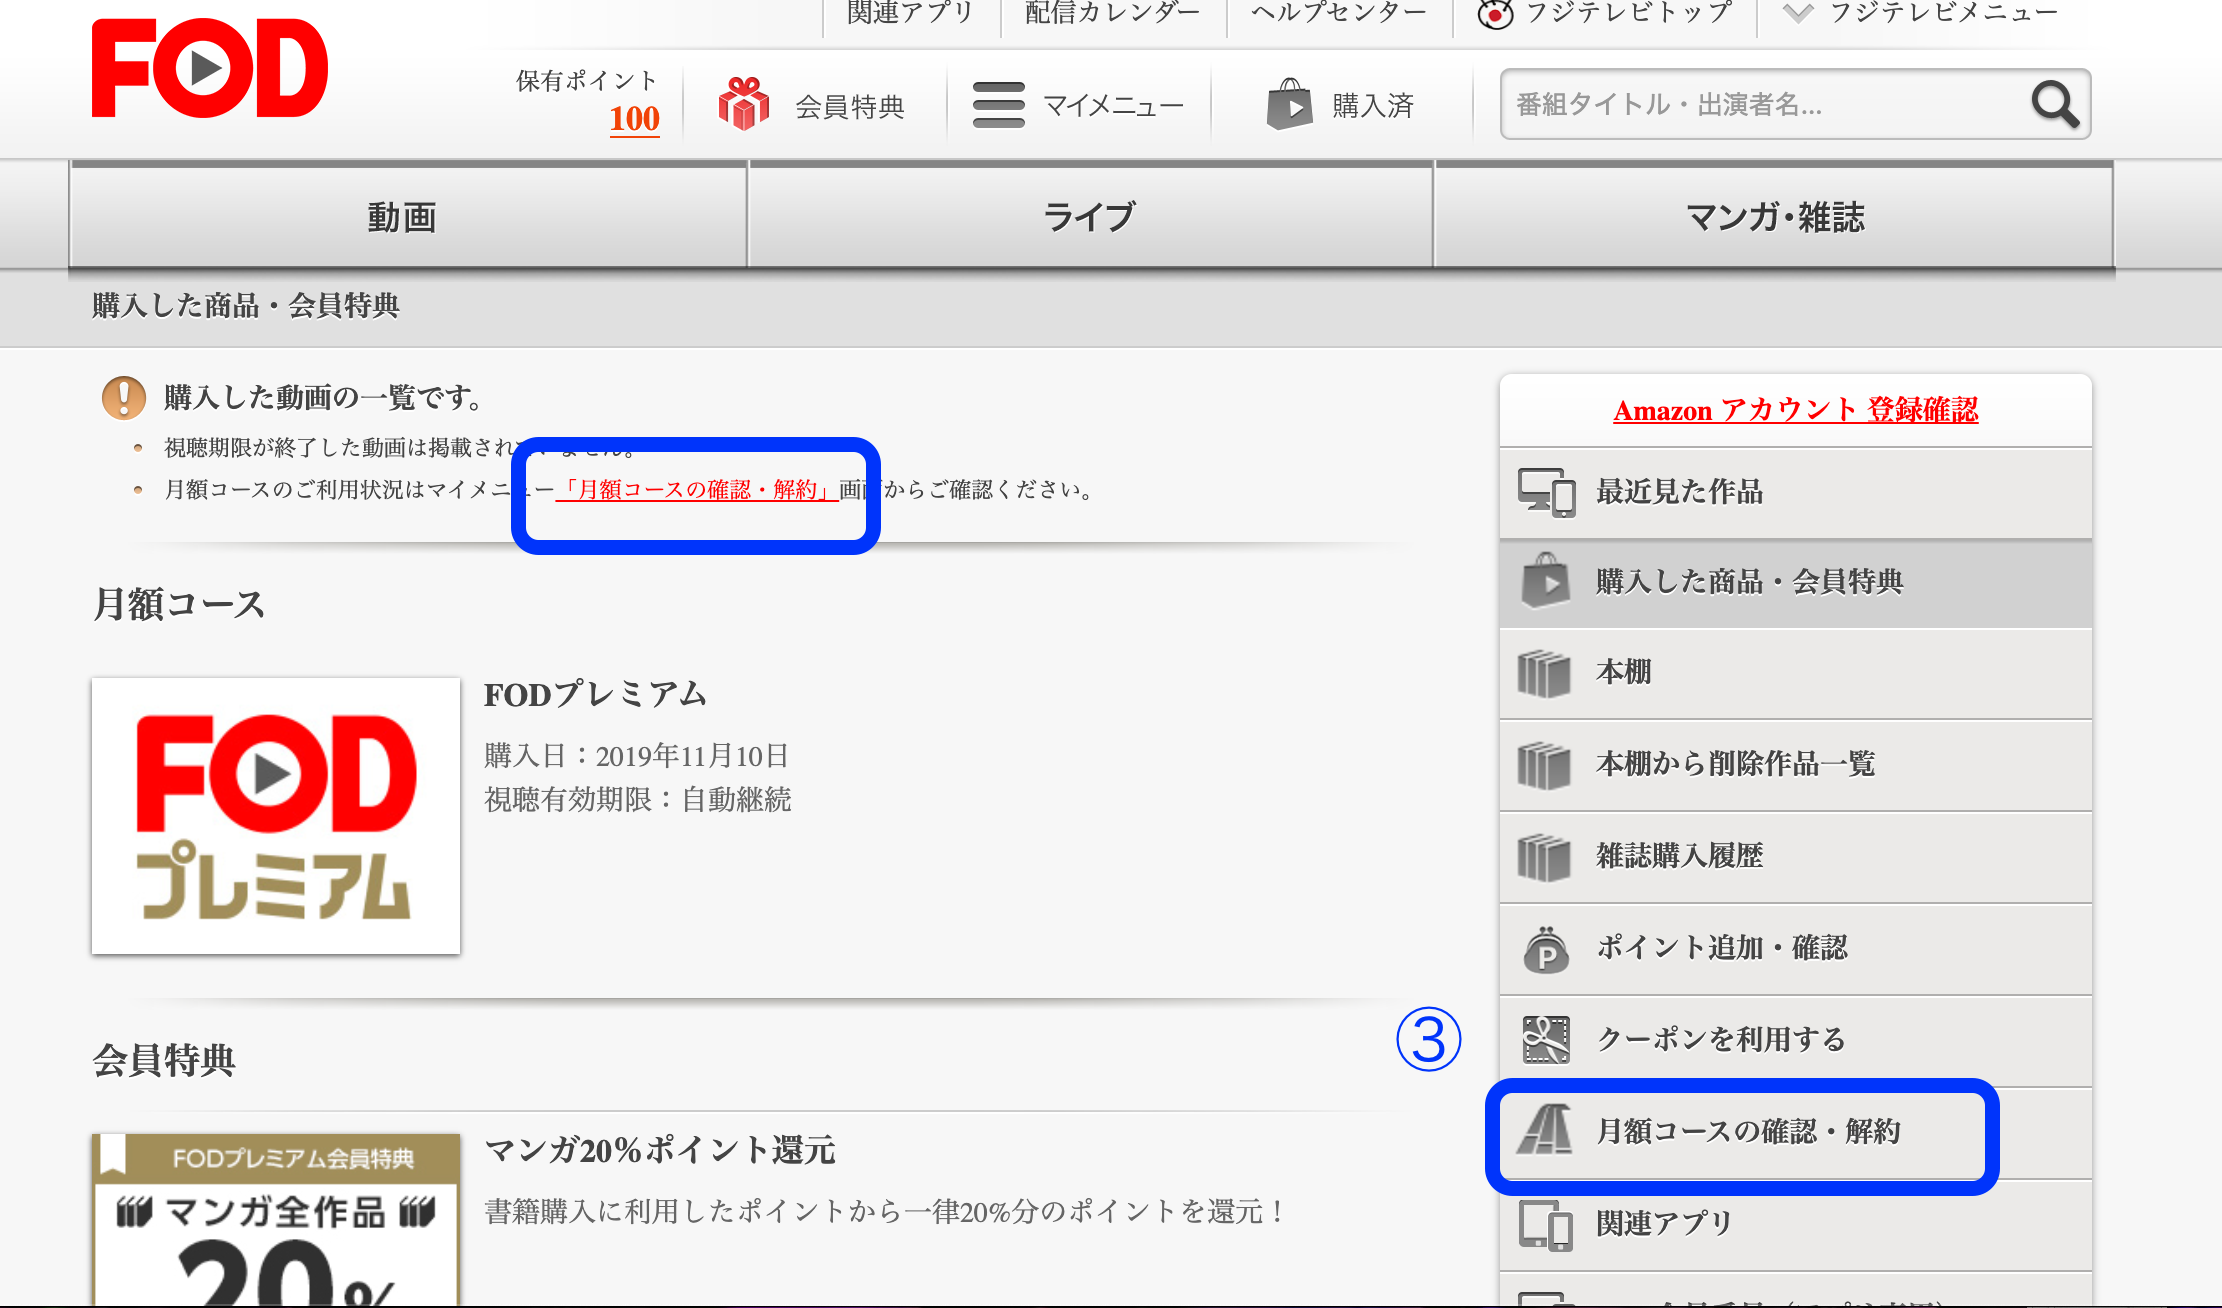This screenshot has height=1308, width=2222.
Task: Select 月額コースの確認・解約 in the sidebar
Action: pos(1795,1132)
